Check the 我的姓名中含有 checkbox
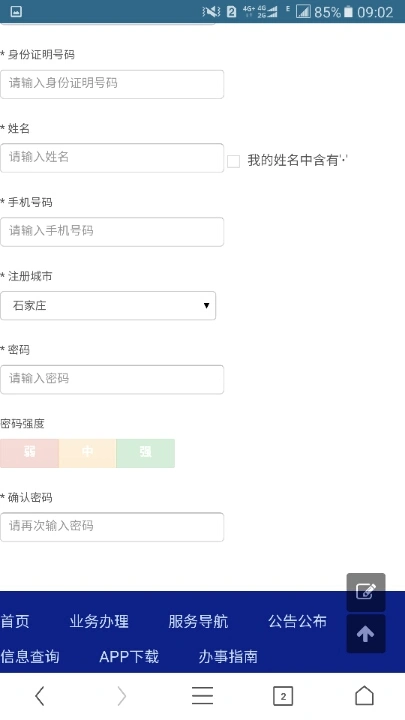The image size is (405, 720). 233,161
